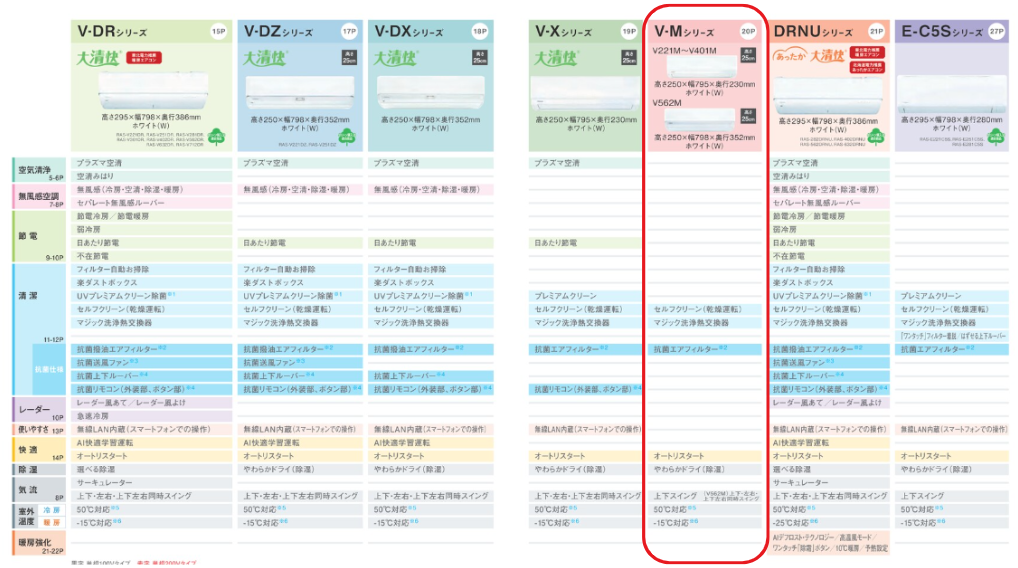Select the V-DX series header
1018x568 pixels.
430,31
